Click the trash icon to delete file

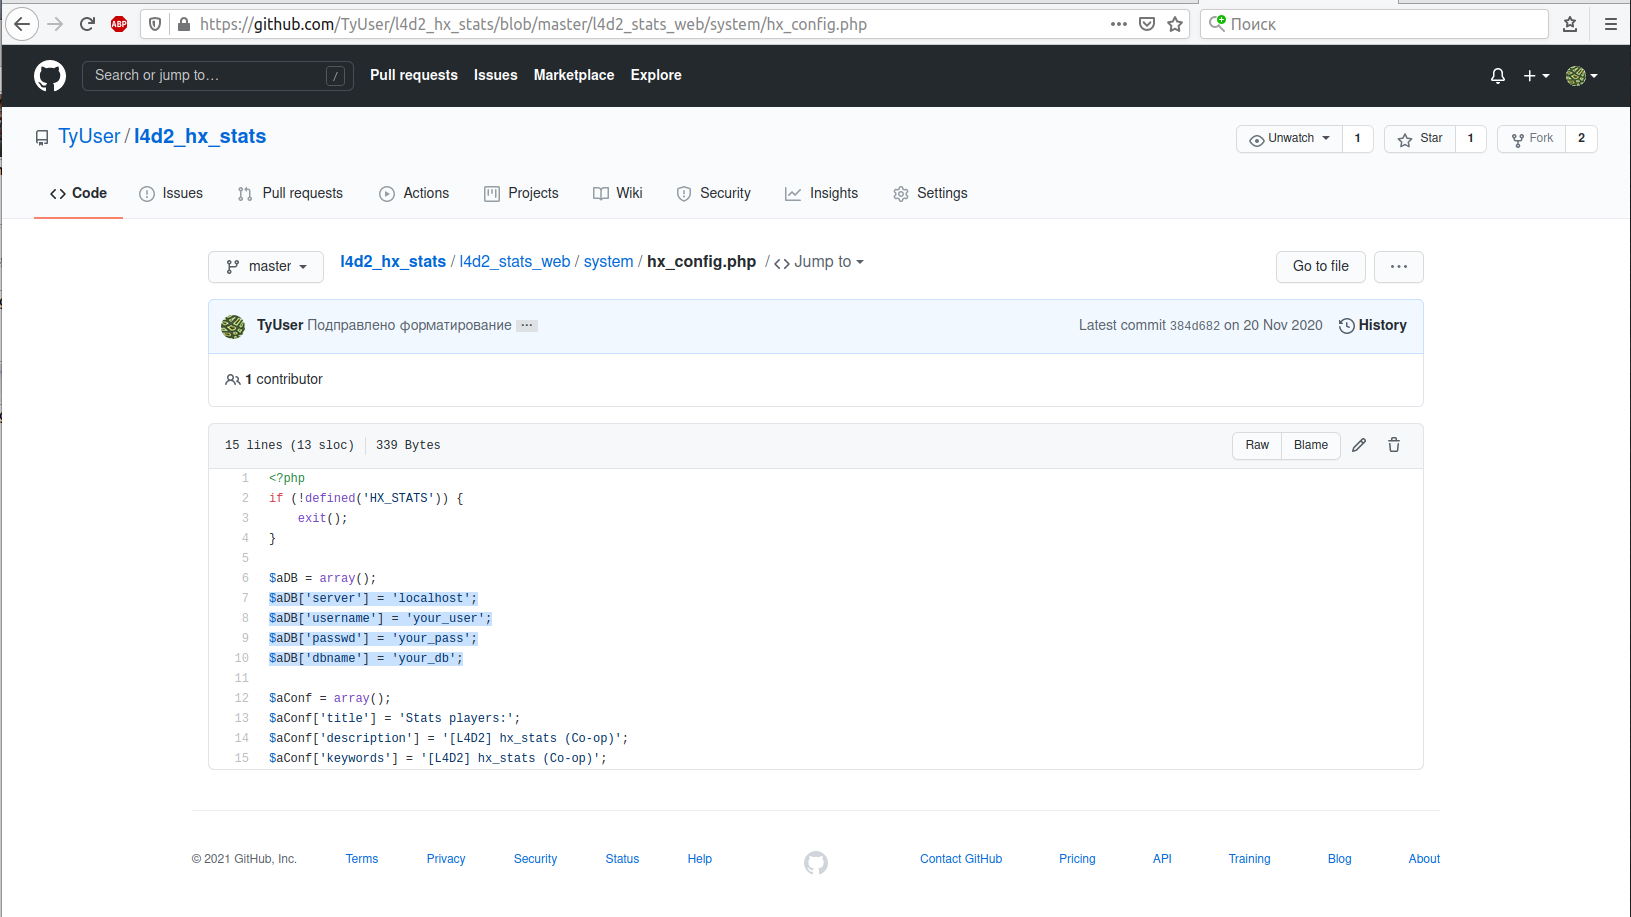click(x=1394, y=445)
